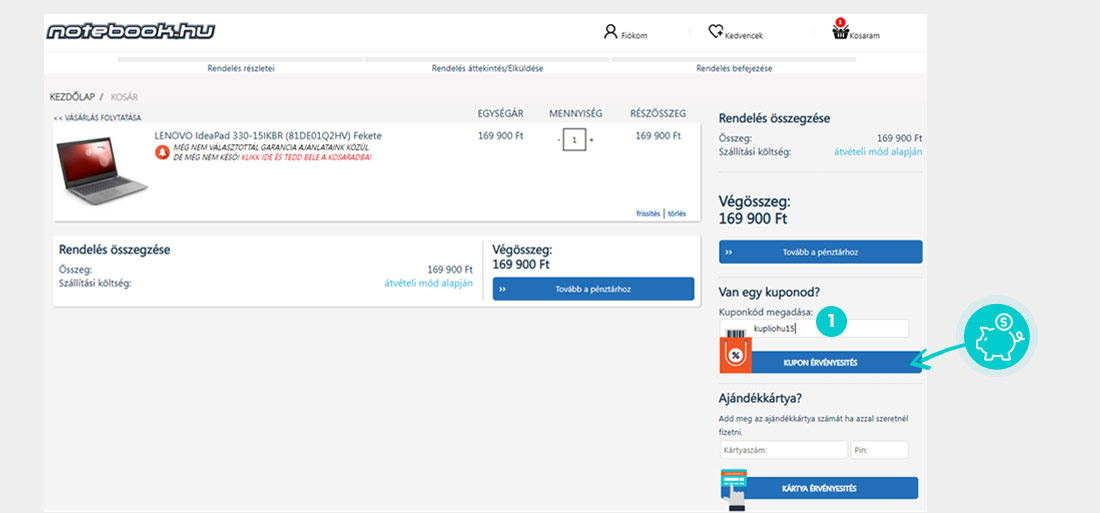Click the gift card hand icon

tap(734, 490)
